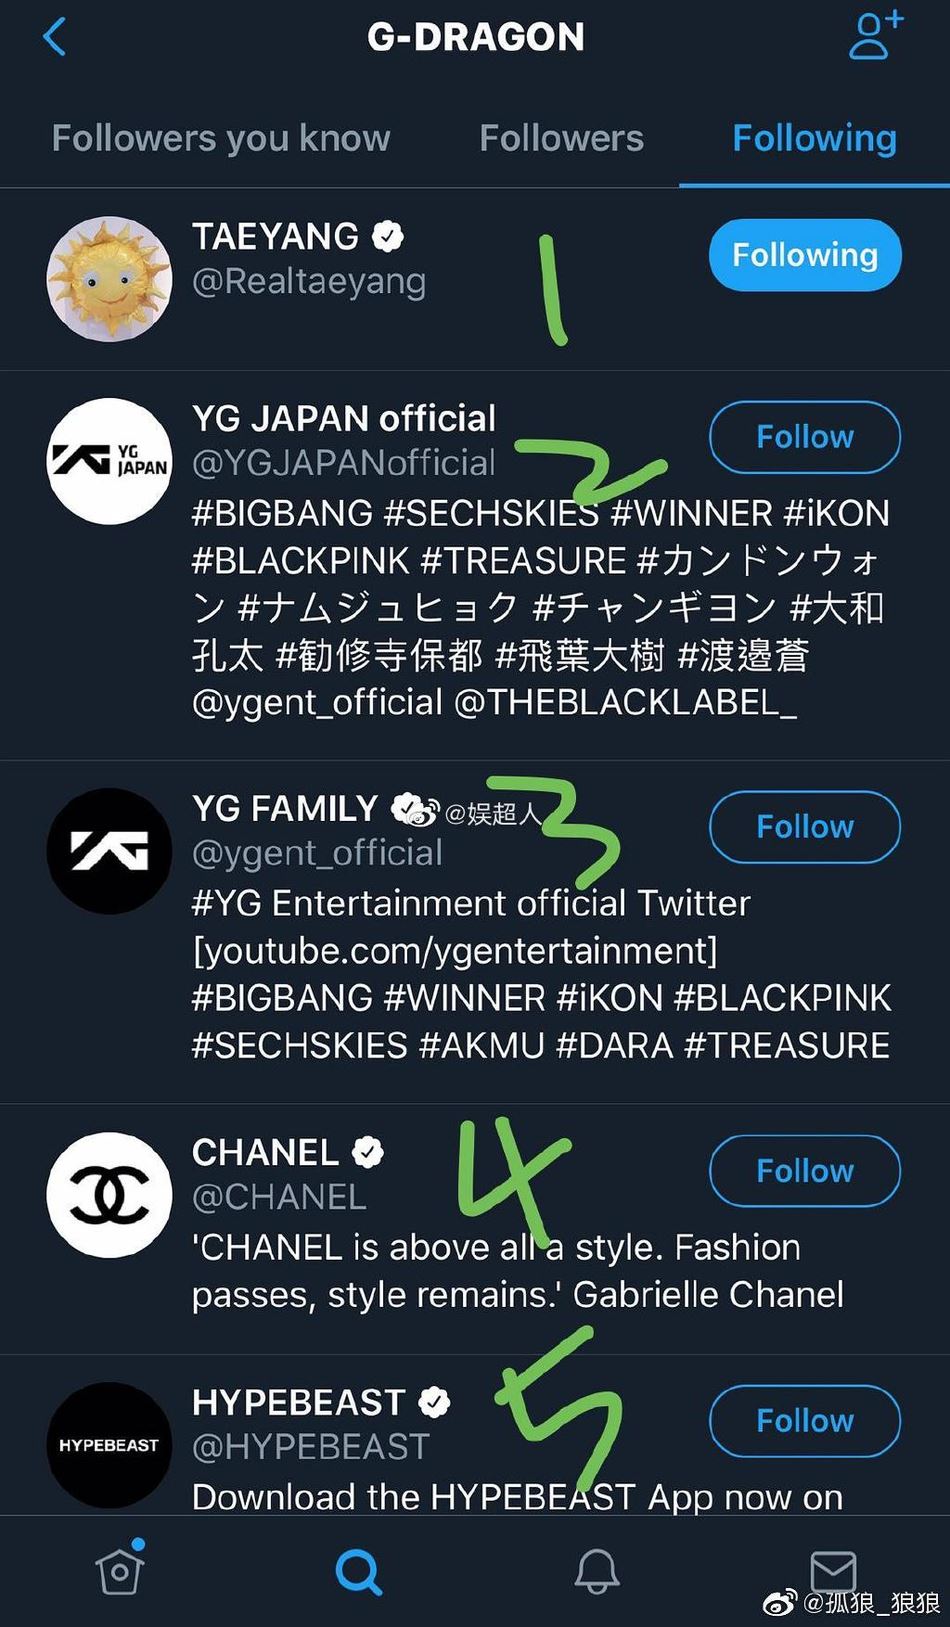Screen dimensions: 950x1627
Task: Open the Home feed icon
Action: [119, 1570]
